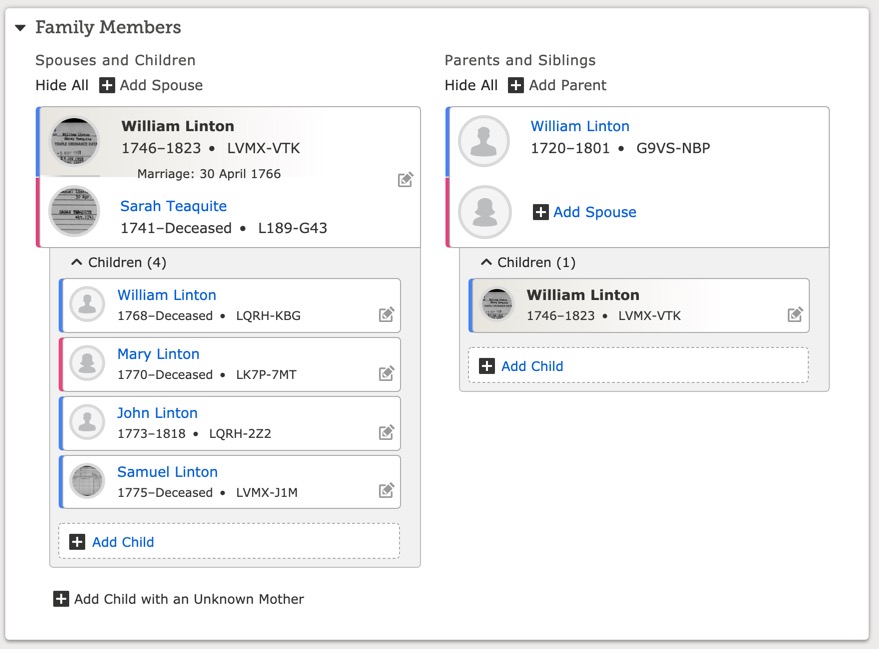879x649 pixels.
Task: Edit relationship for Samuel Linton
Action: (386, 490)
